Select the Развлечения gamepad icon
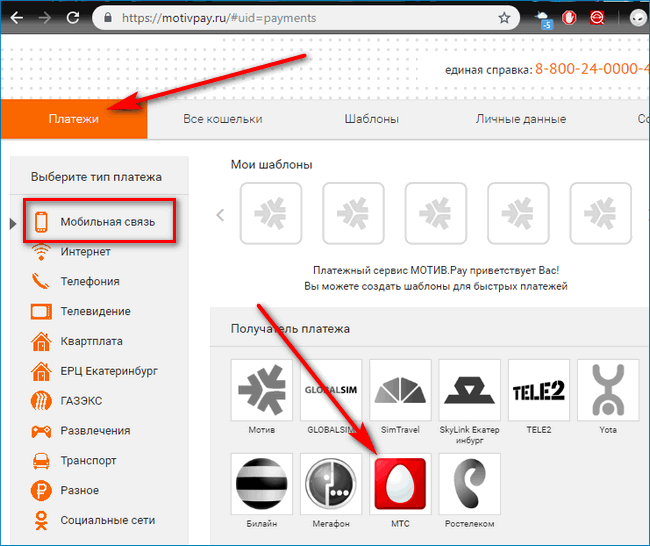 41,431
